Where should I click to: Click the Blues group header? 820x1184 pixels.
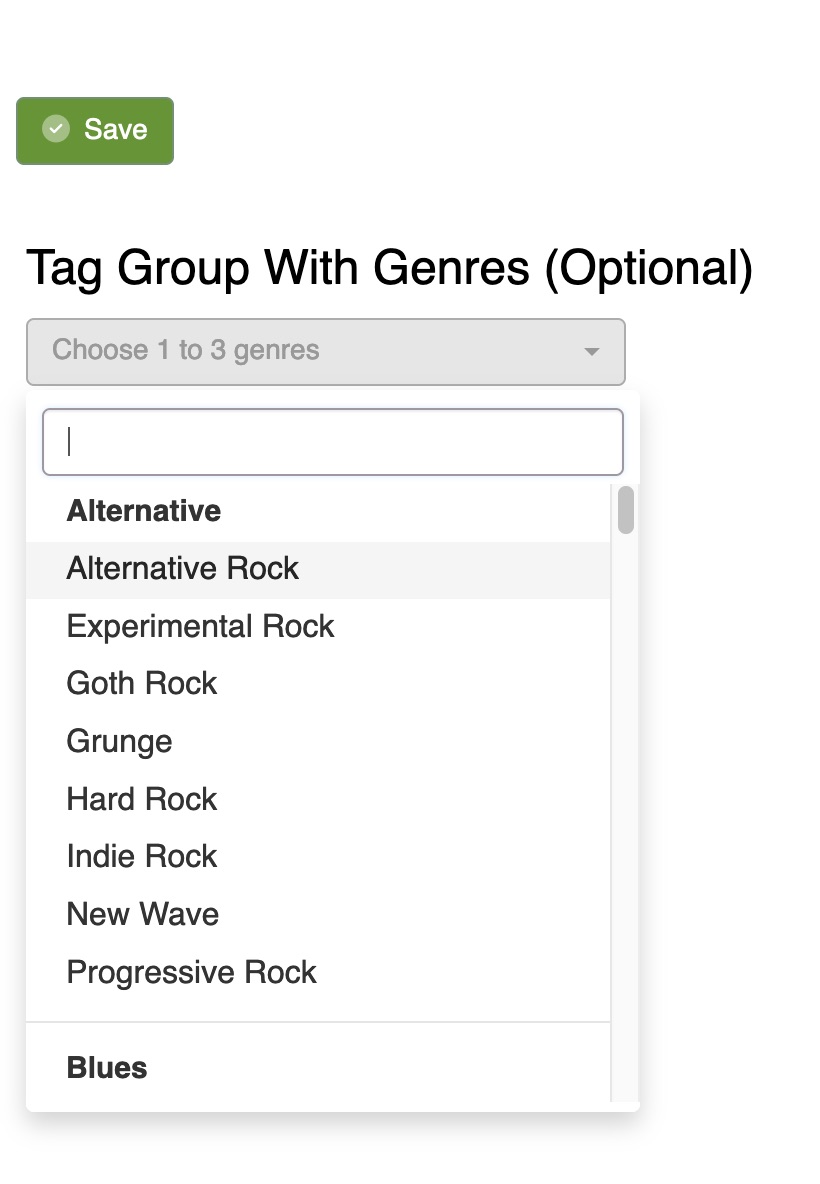(107, 1068)
